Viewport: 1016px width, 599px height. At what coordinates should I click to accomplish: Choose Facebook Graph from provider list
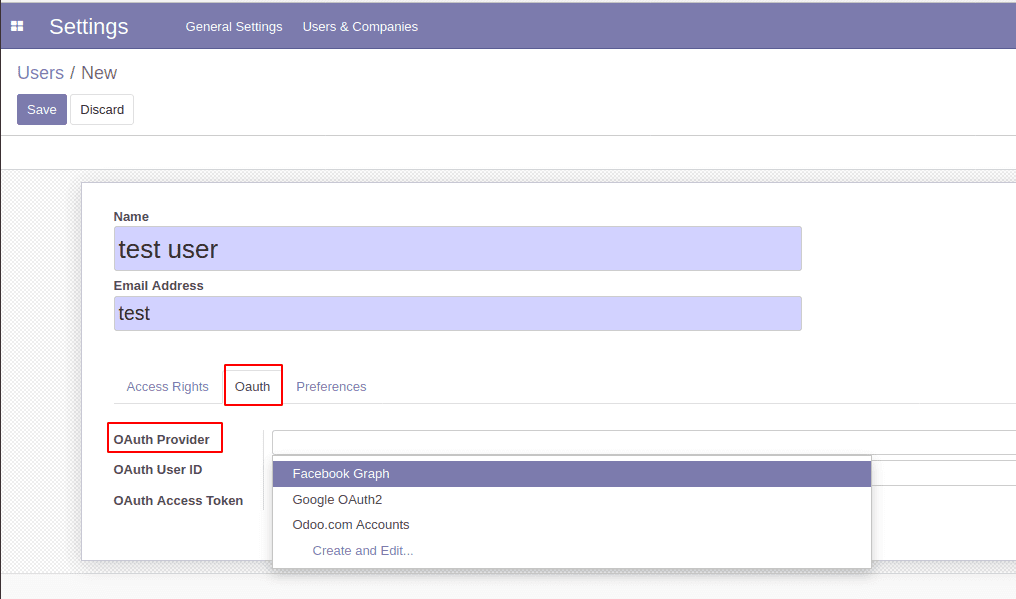point(572,474)
